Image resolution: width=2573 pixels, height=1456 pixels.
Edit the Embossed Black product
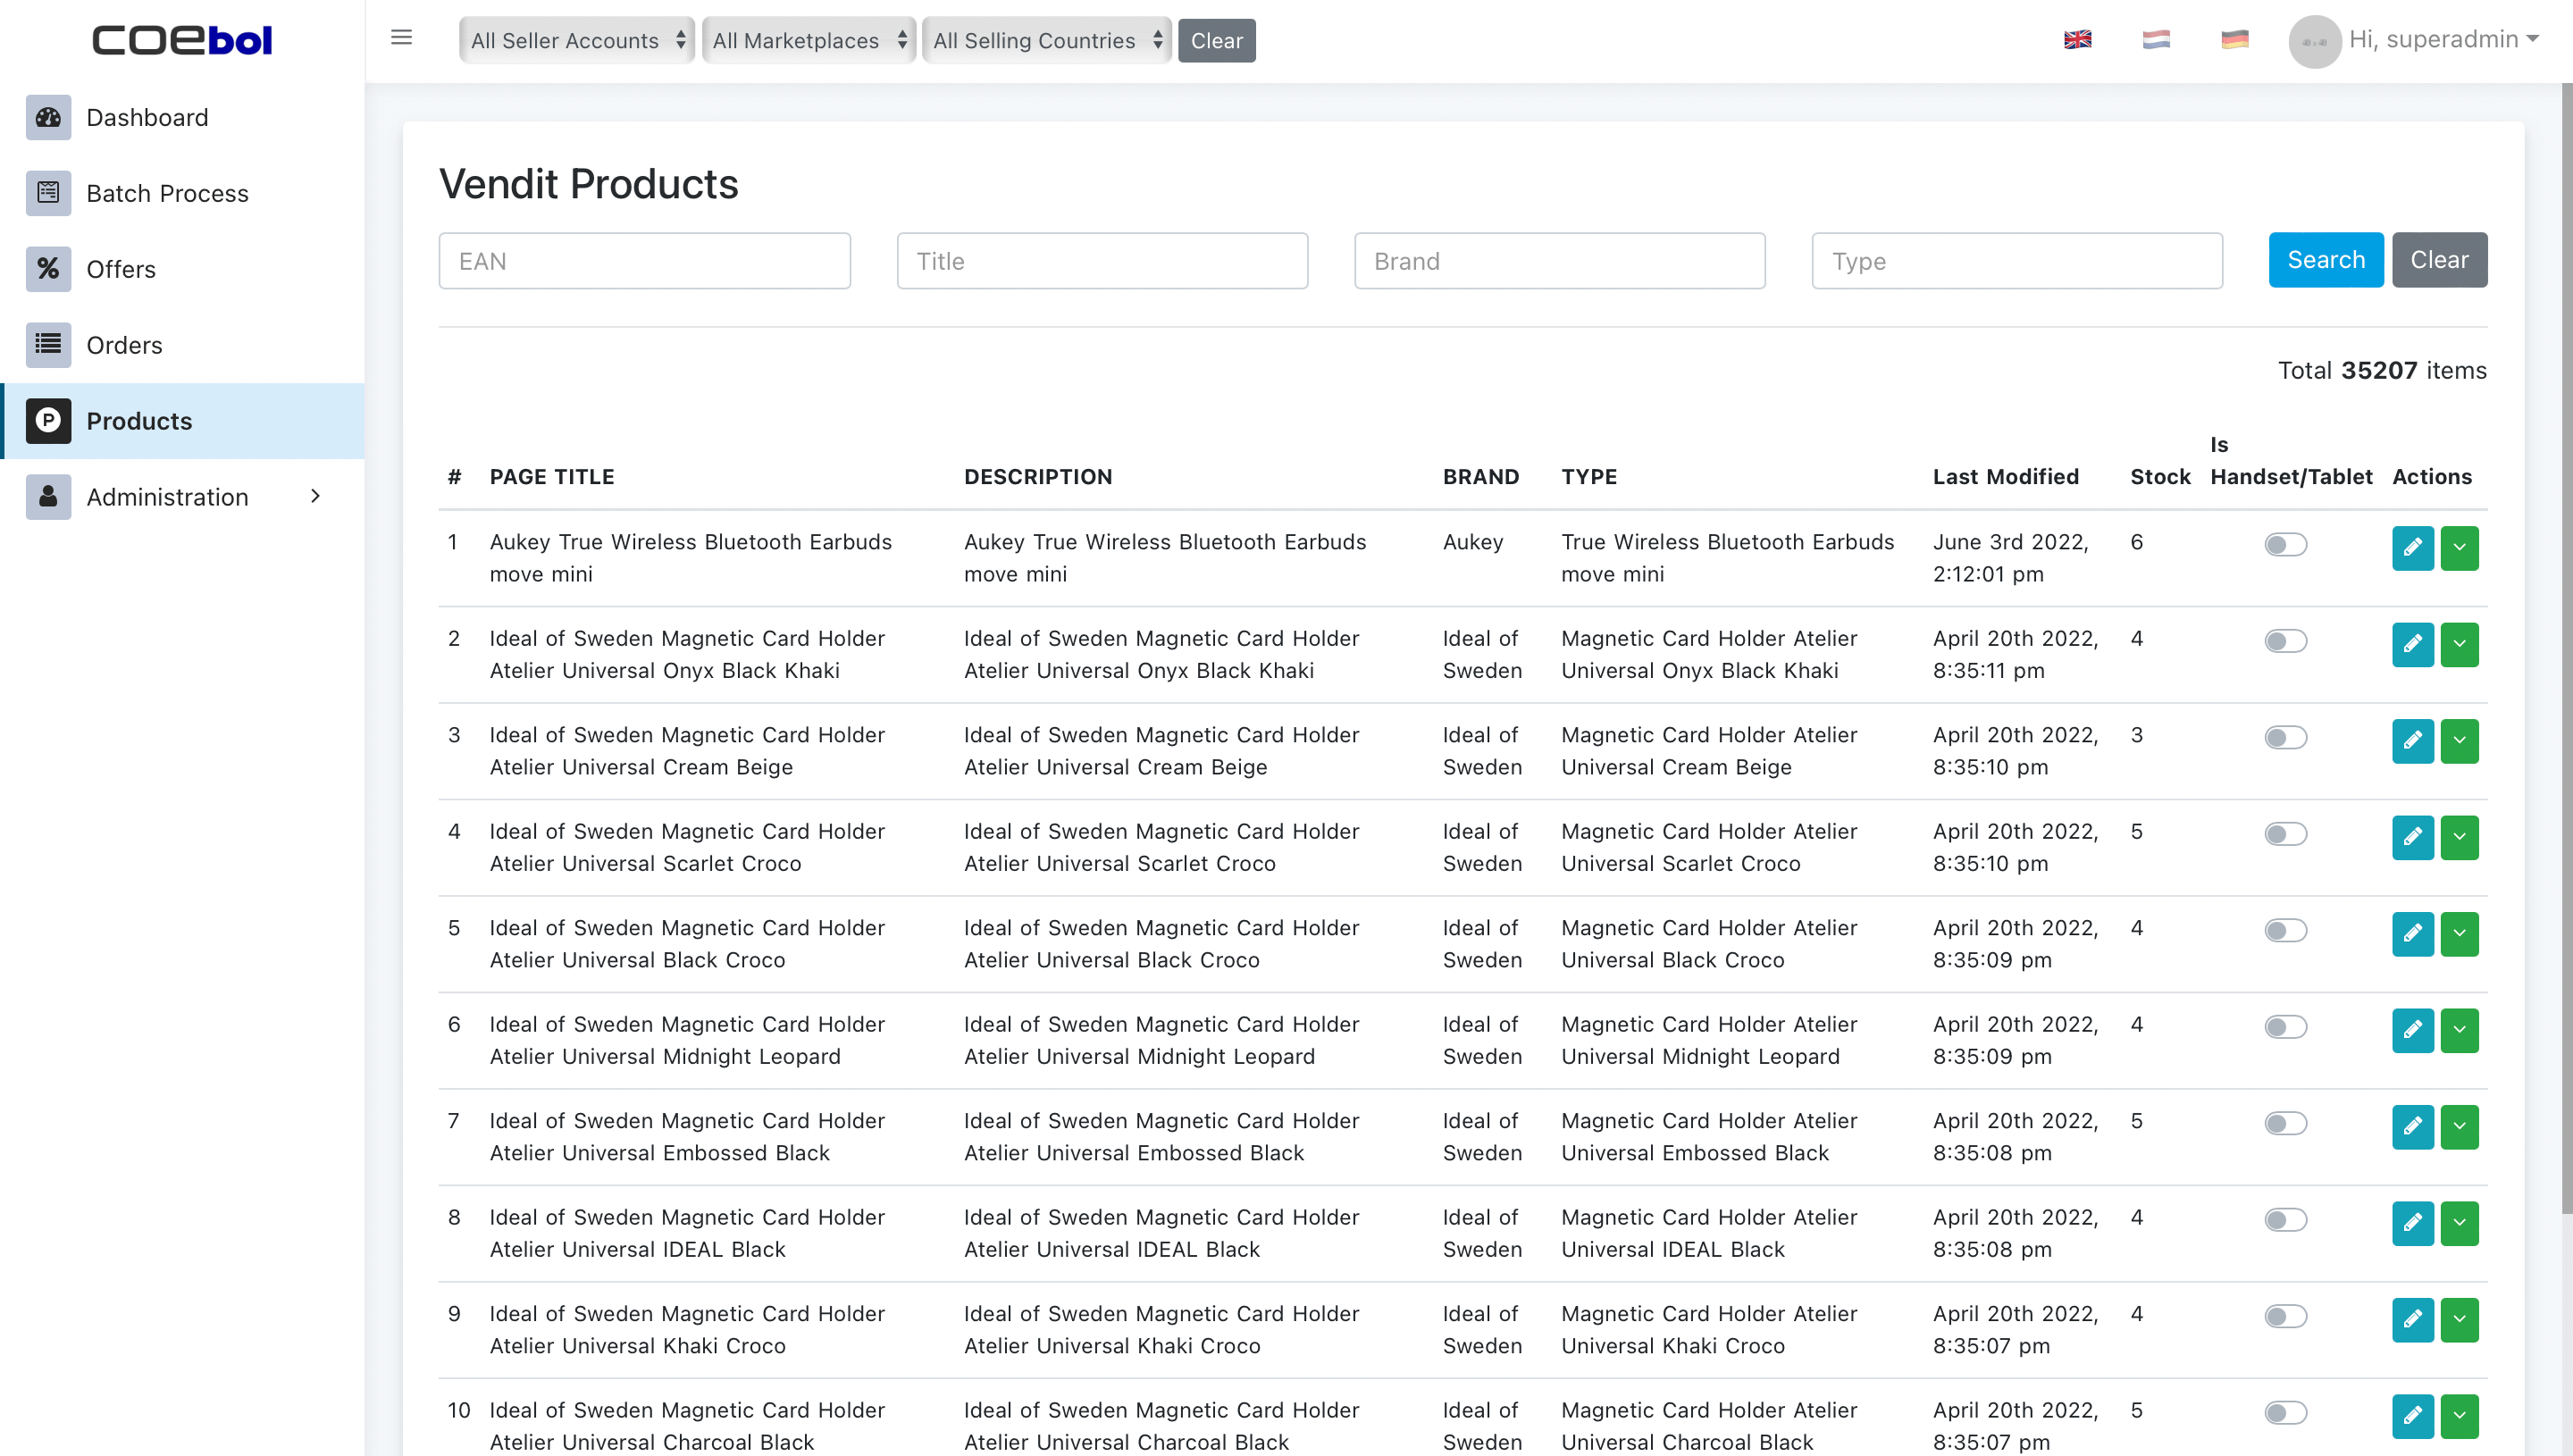2412,1127
